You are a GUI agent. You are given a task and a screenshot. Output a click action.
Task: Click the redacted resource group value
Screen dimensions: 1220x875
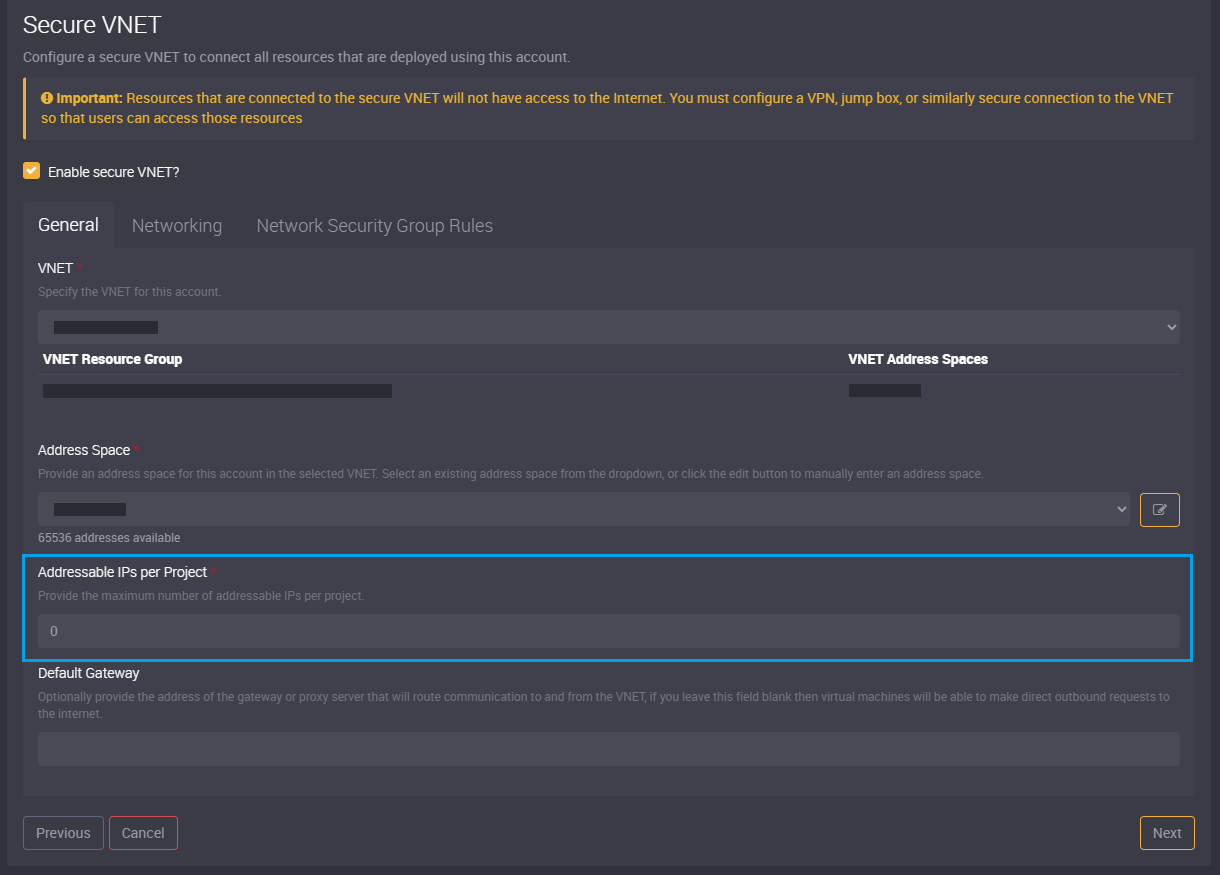click(217, 391)
